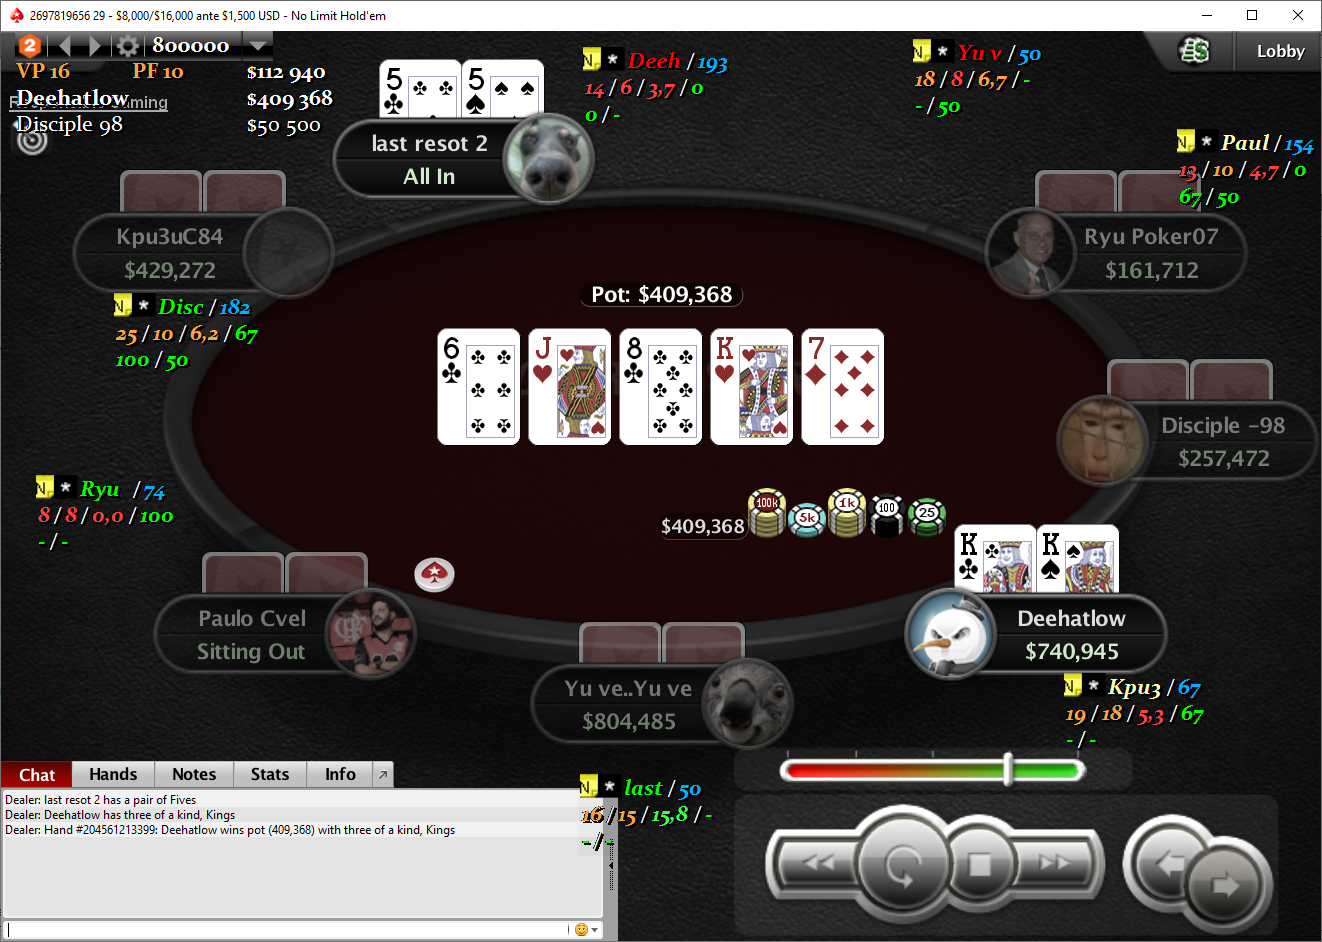
Task: Rewind with the double left arrow button
Action: (817, 863)
